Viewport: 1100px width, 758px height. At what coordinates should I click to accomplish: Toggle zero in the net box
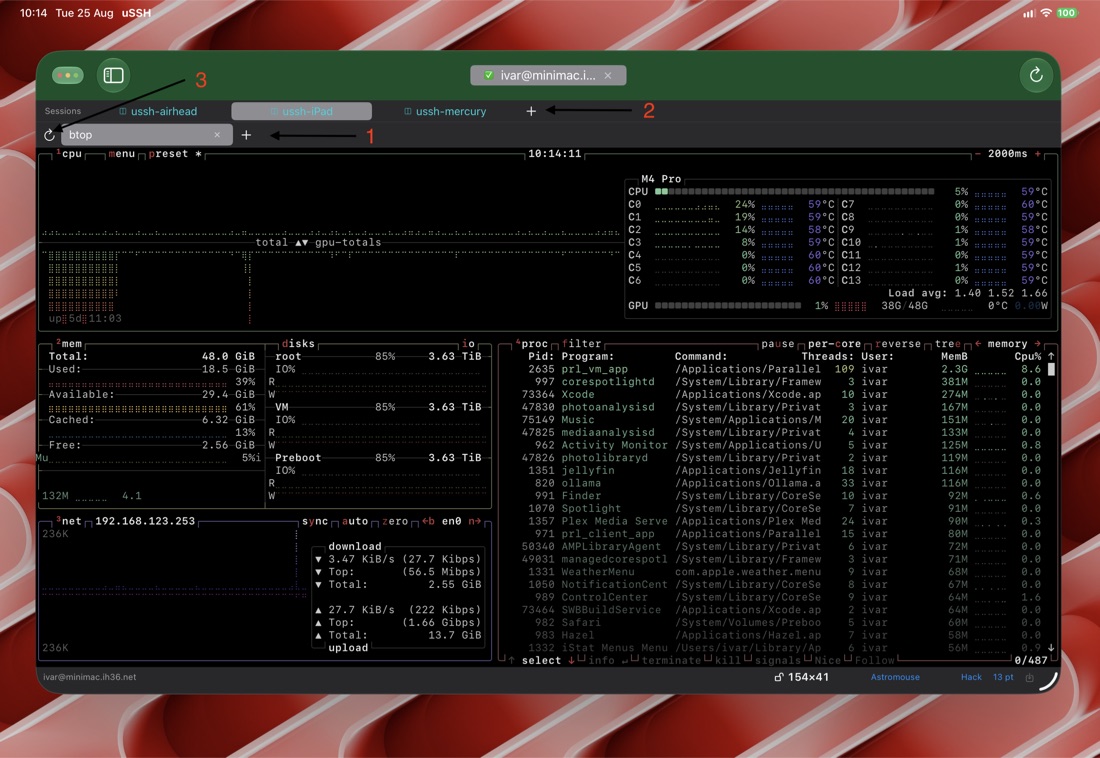(x=395, y=521)
